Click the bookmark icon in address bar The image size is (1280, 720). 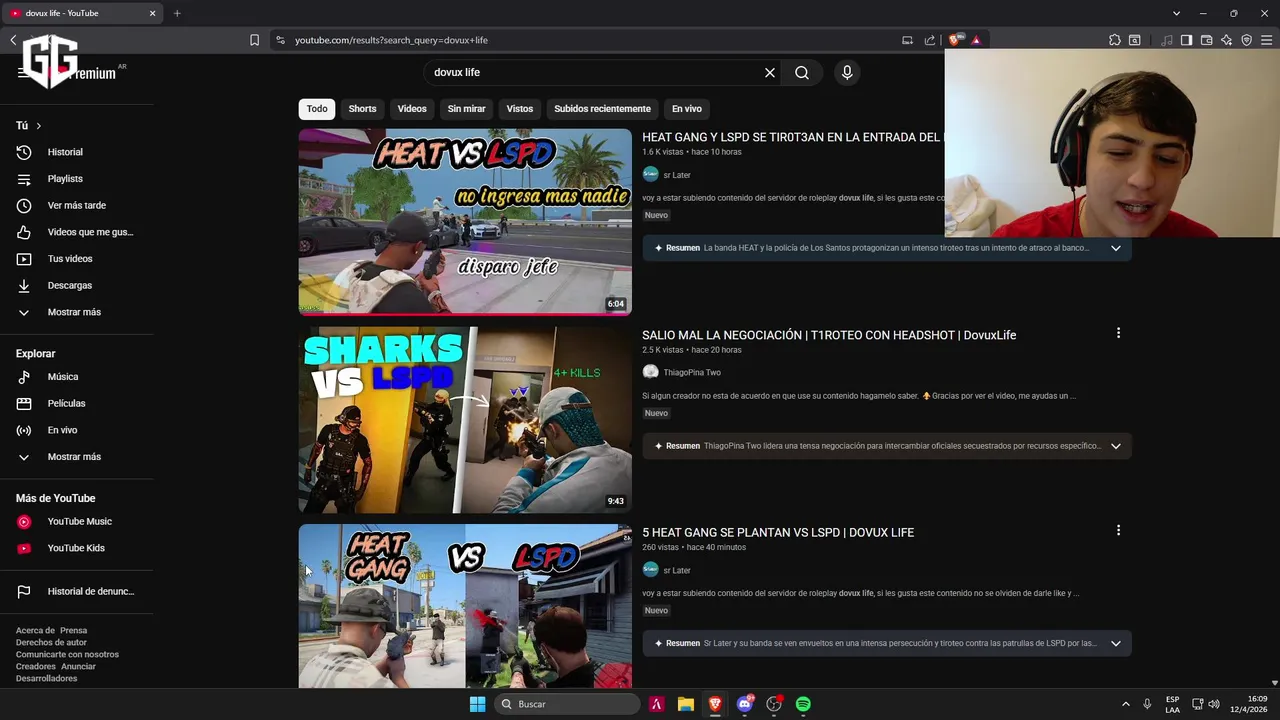(254, 40)
